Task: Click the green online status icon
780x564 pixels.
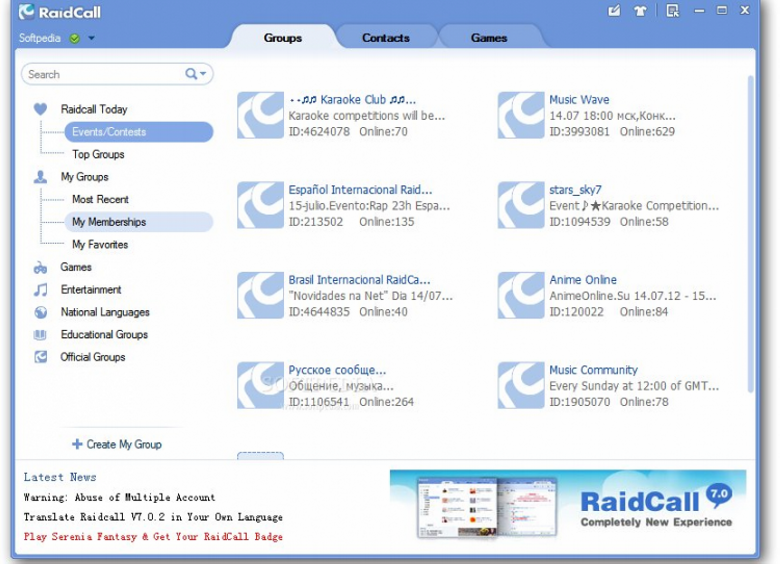Action: [75, 38]
